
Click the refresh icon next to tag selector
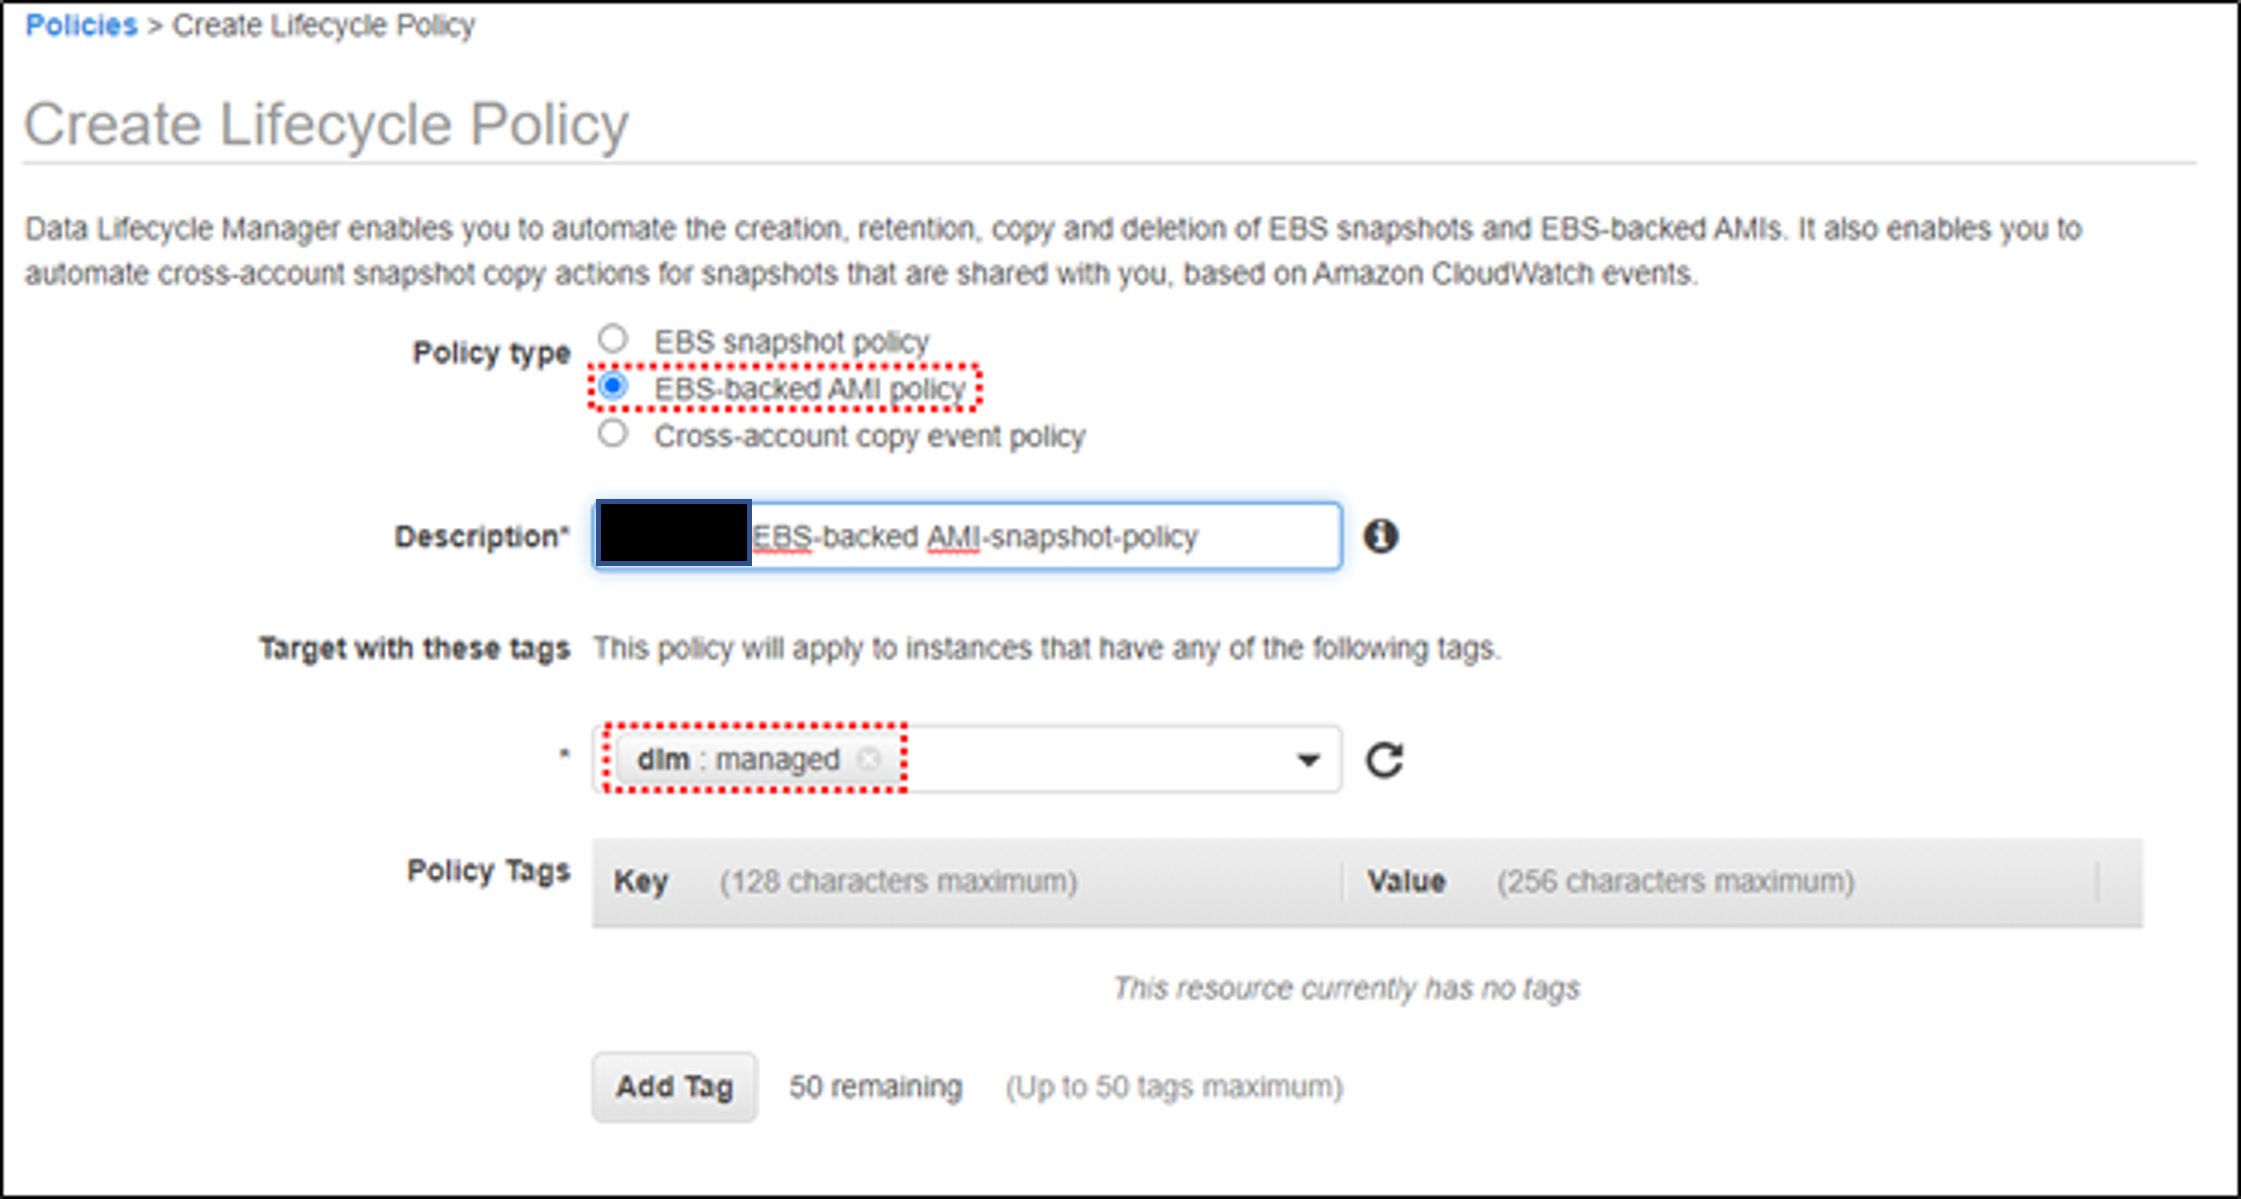tap(1385, 760)
